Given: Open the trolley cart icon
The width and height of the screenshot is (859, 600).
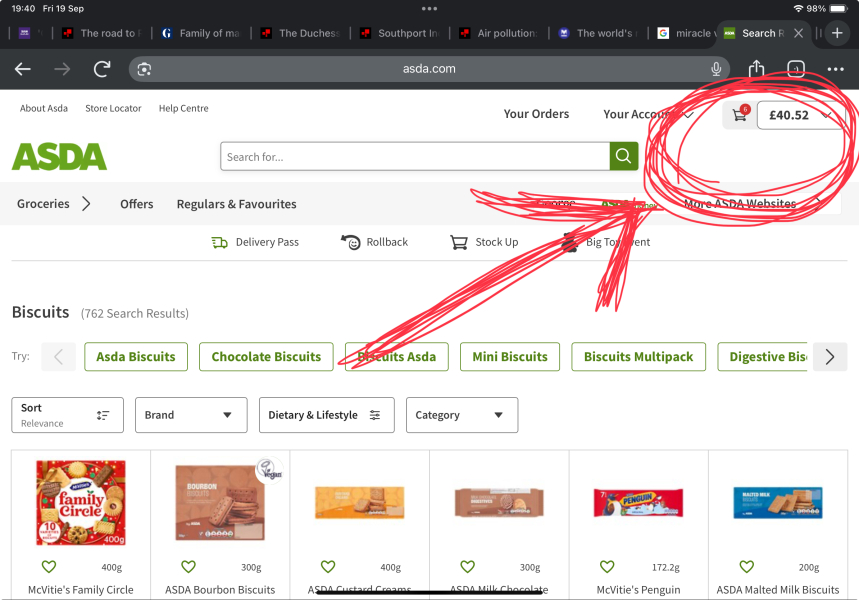Looking at the screenshot, I should click(x=740, y=115).
